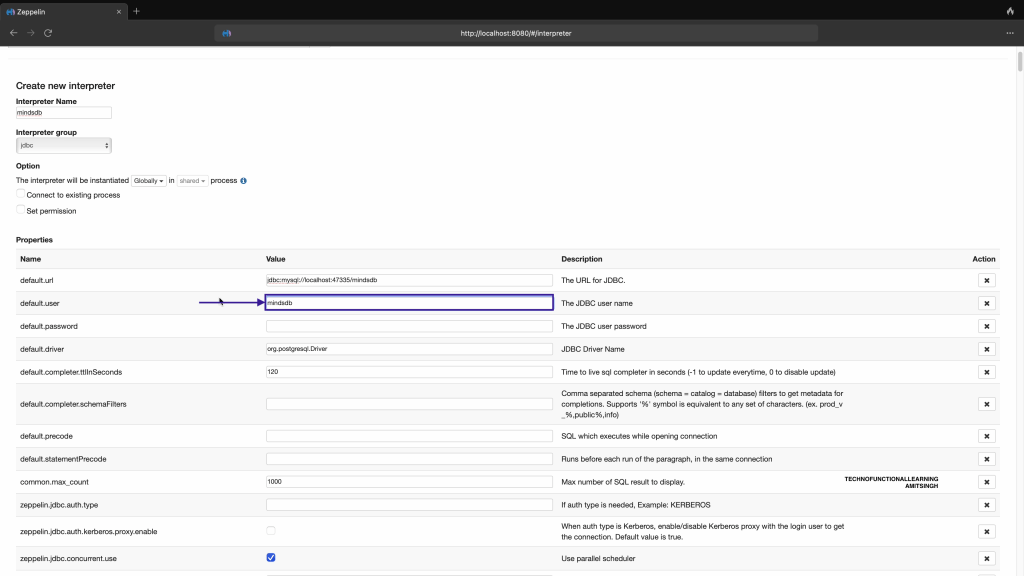The width and height of the screenshot is (1024, 576).
Task: Uncheck zeppelin.jdbc.concurrent.use checkbox
Action: tap(271, 558)
